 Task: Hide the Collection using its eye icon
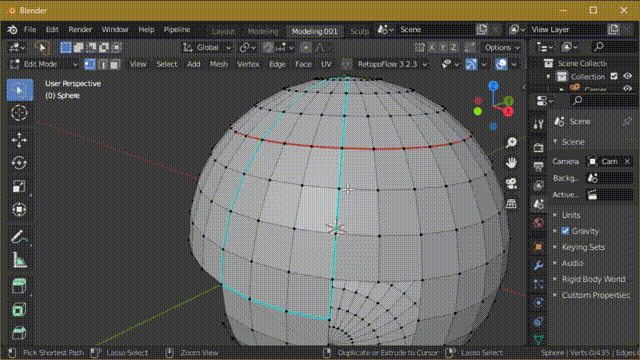click(x=627, y=76)
